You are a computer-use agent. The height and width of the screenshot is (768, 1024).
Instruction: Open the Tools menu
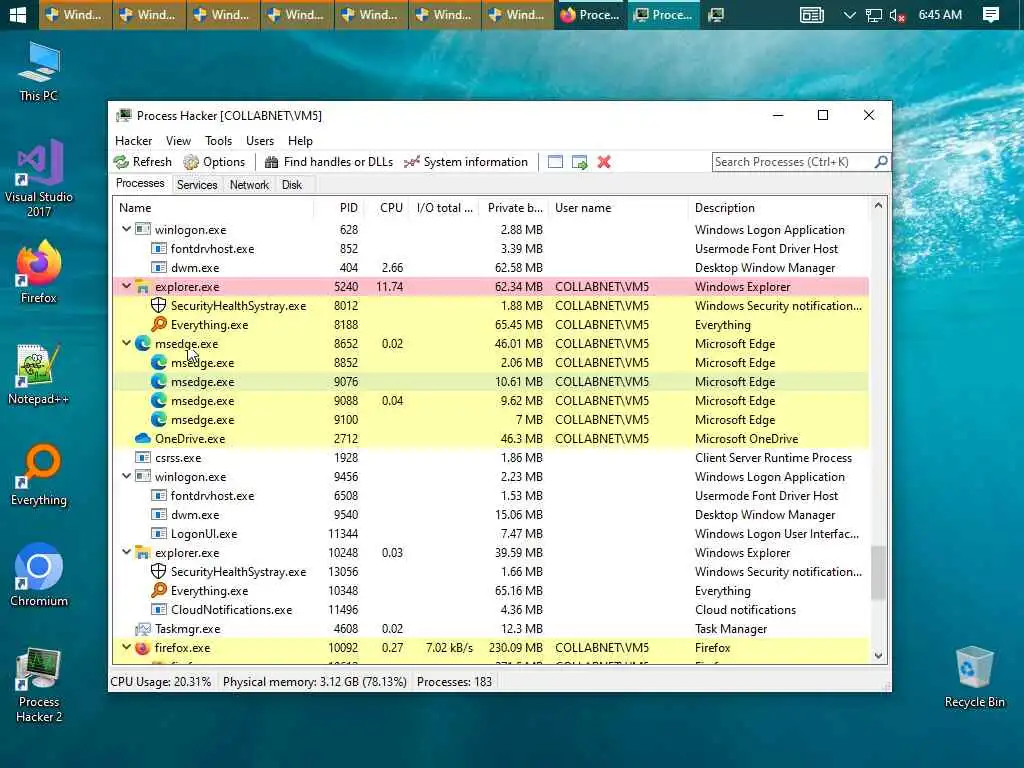tap(218, 140)
